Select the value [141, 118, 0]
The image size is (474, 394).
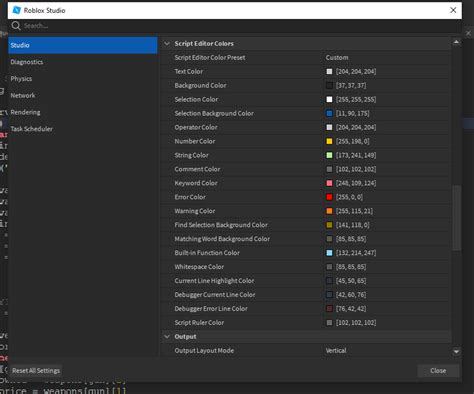[x=353, y=225]
